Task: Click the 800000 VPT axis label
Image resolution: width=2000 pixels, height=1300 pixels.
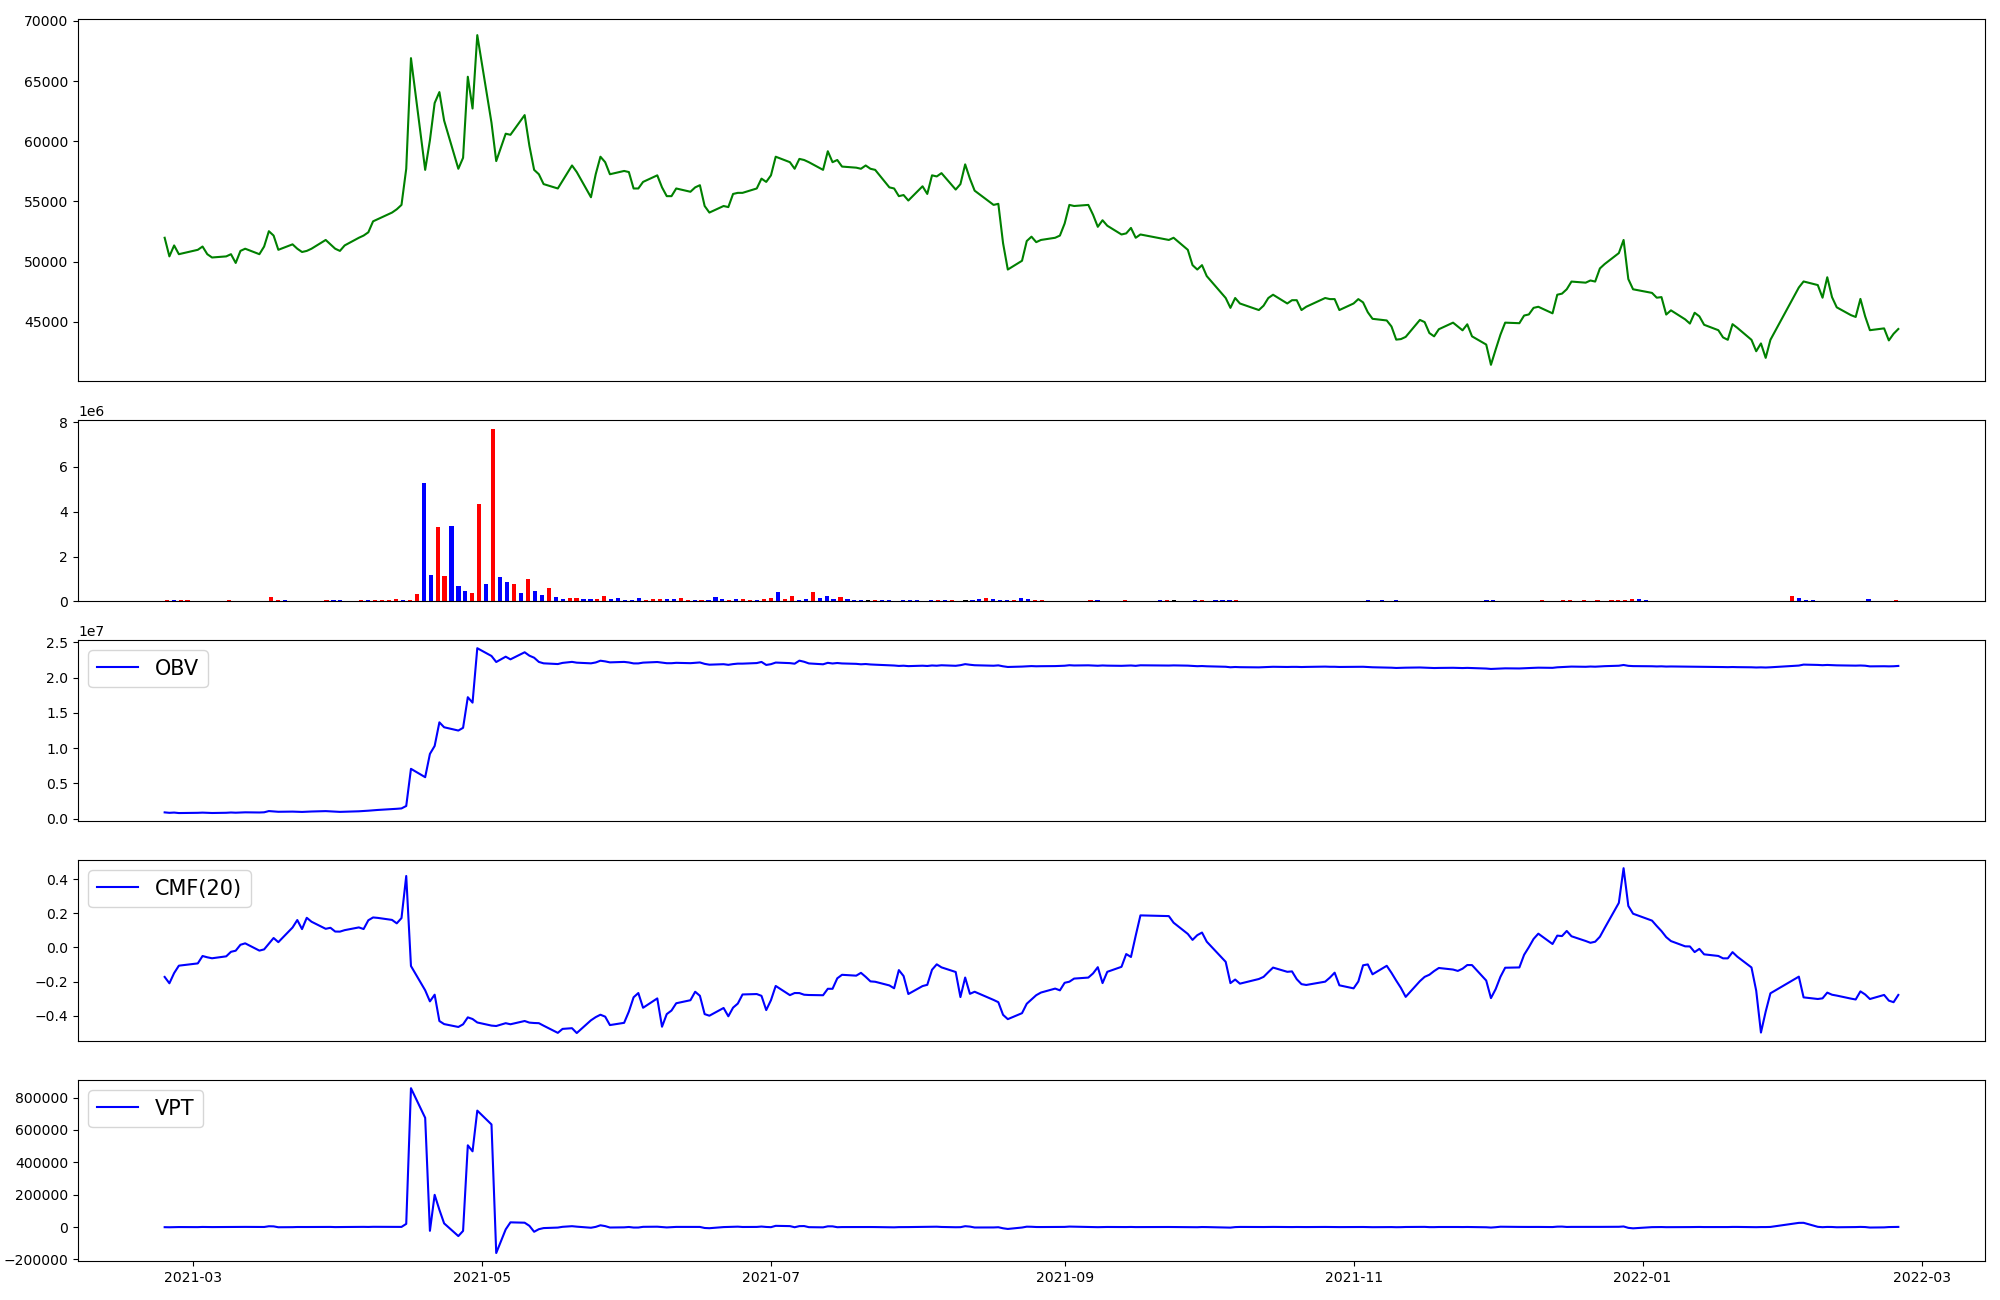Action: [x=40, y=1098]
